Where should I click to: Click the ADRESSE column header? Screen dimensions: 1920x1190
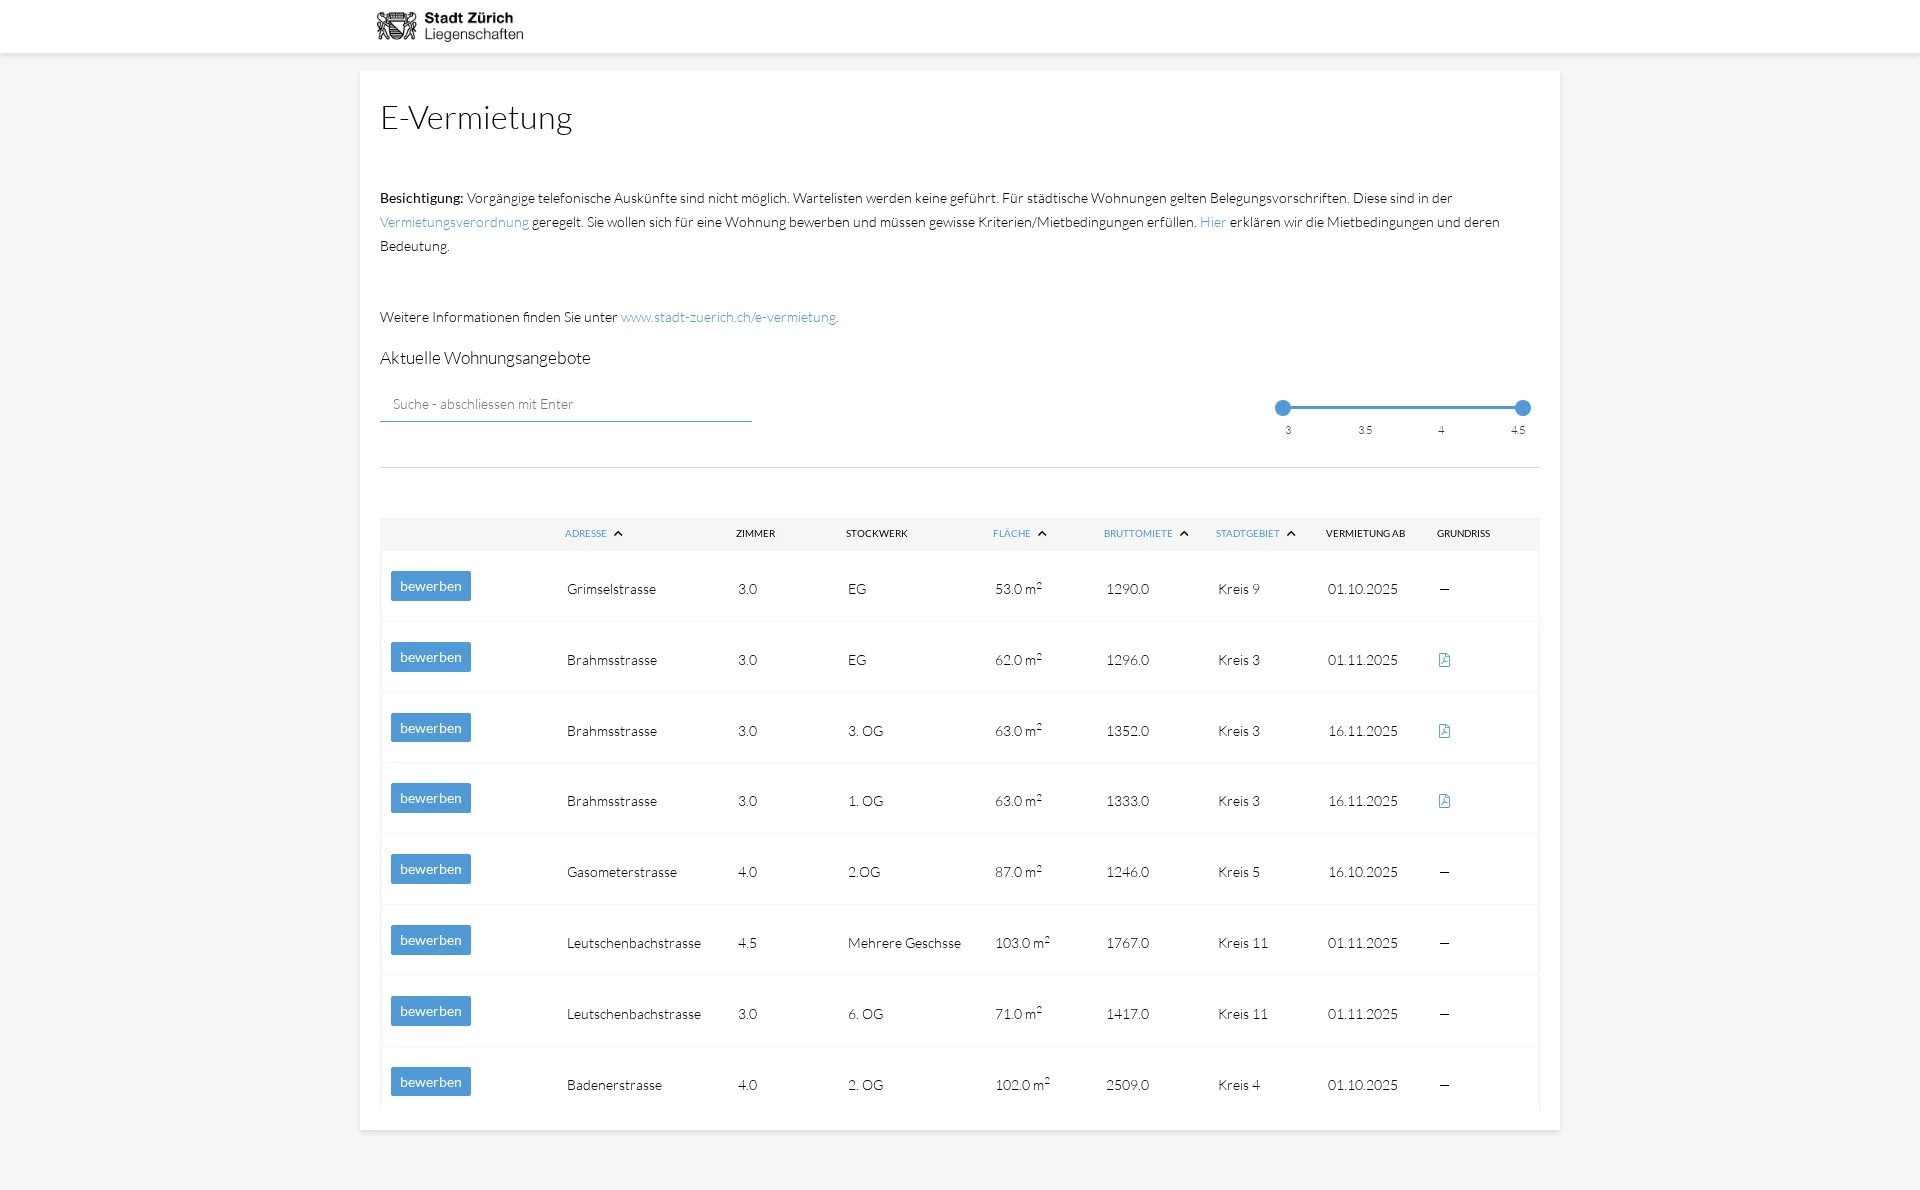coord(585,534)
